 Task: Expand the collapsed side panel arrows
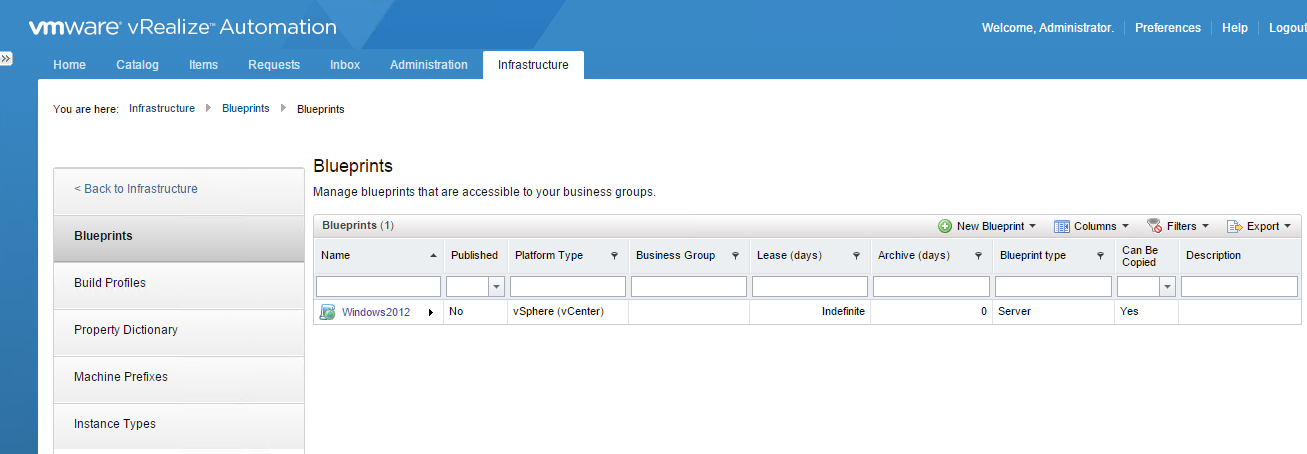tap(6, 59)
